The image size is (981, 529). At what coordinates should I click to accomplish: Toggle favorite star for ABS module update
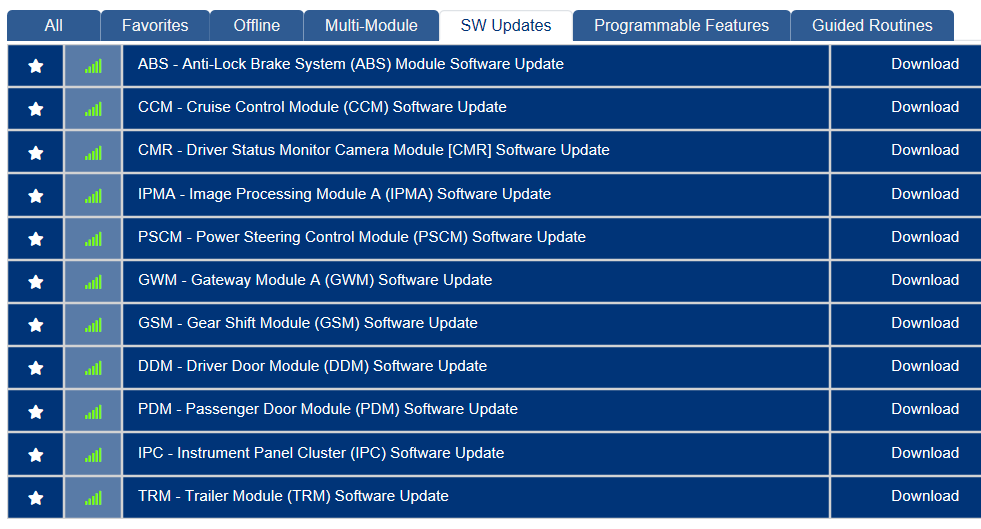[x=36, y=66]
